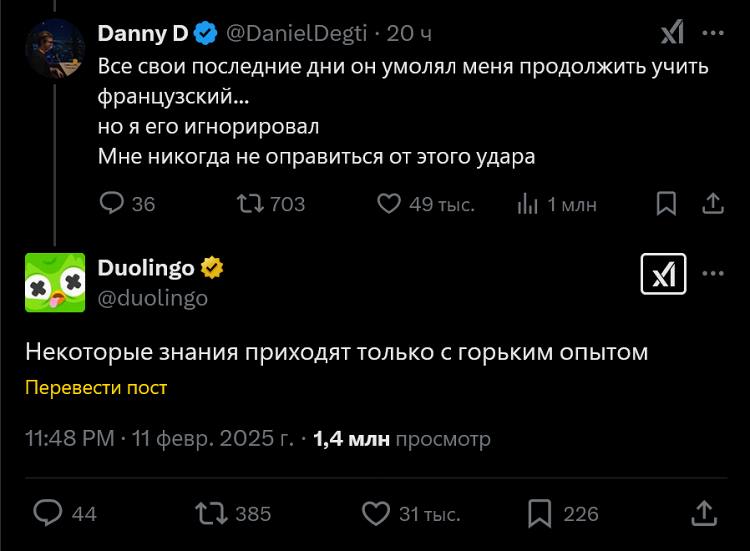The width and height of the screenshot is (750, 551).
Task: Repost the Duolingo tweet
Action: (209, 514)
